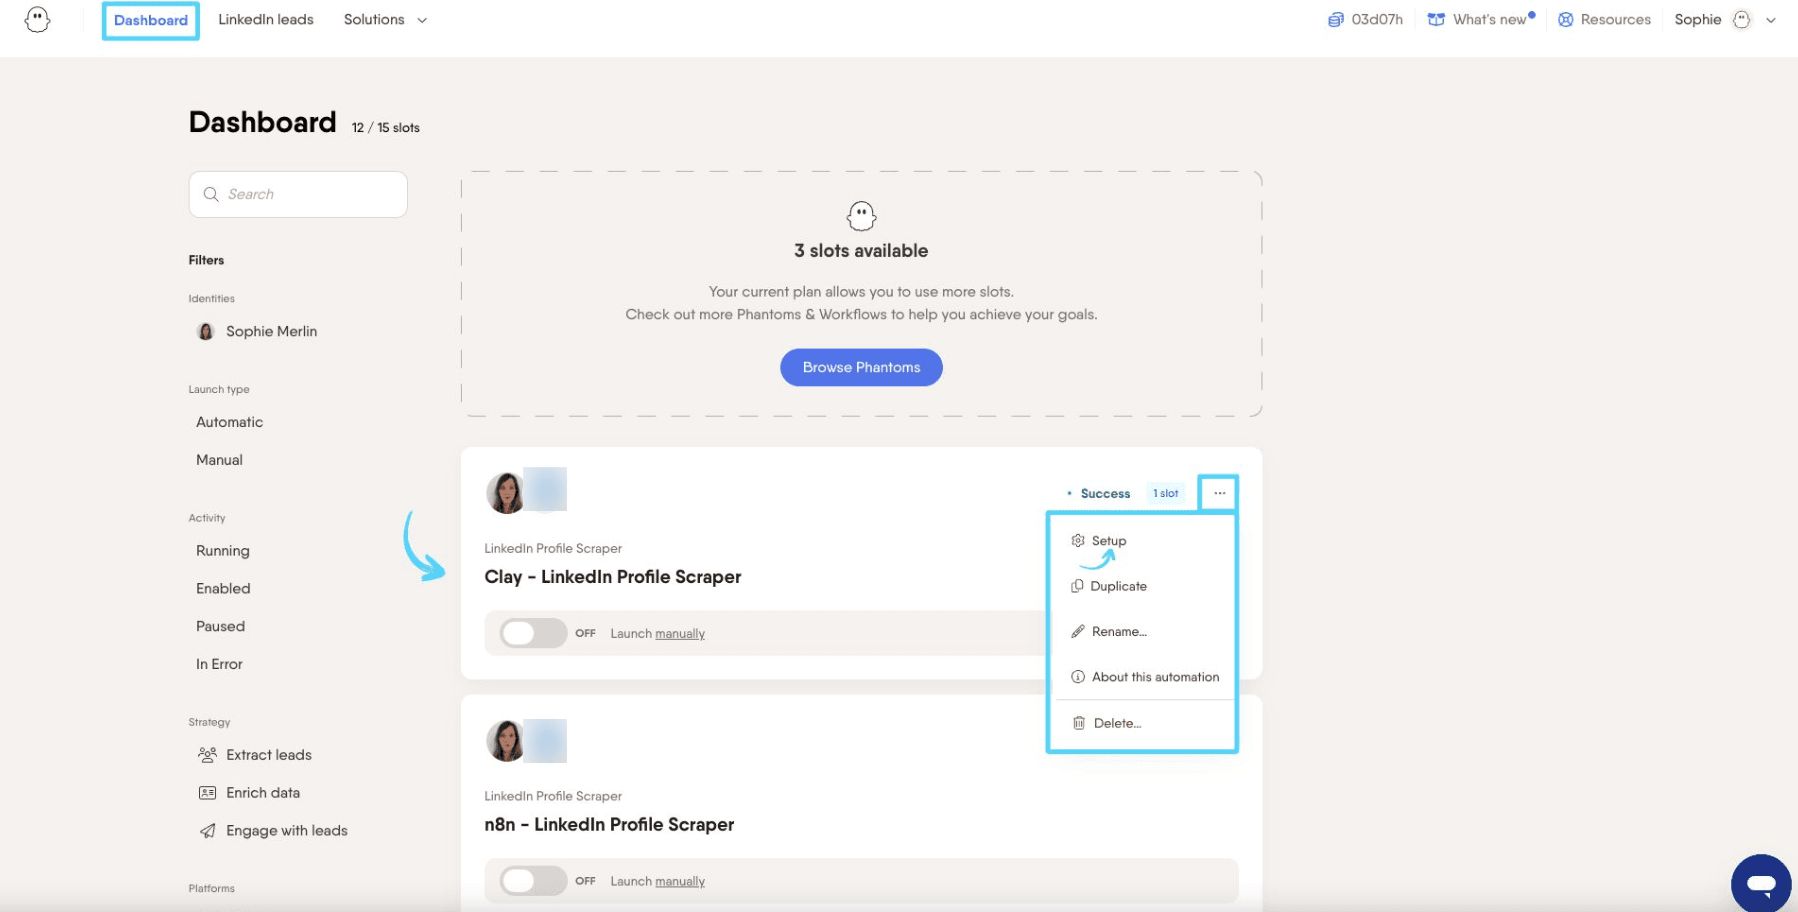
Task: Click the Success status label
Action: coord(1105,494)
